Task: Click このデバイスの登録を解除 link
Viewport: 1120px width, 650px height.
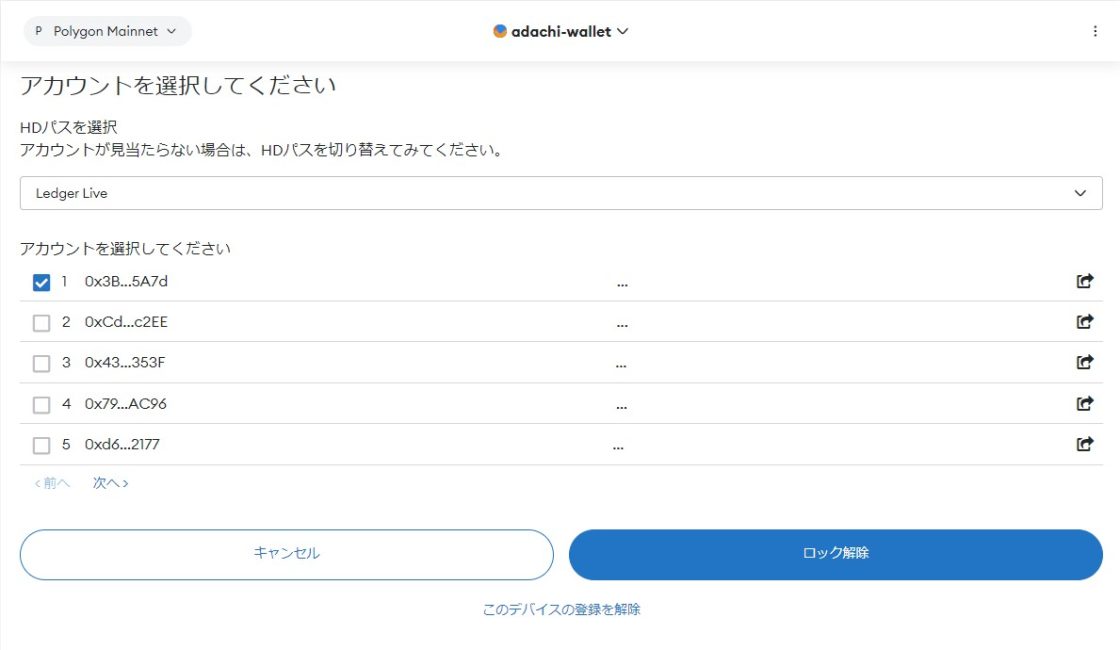Action: coord(561,609)
